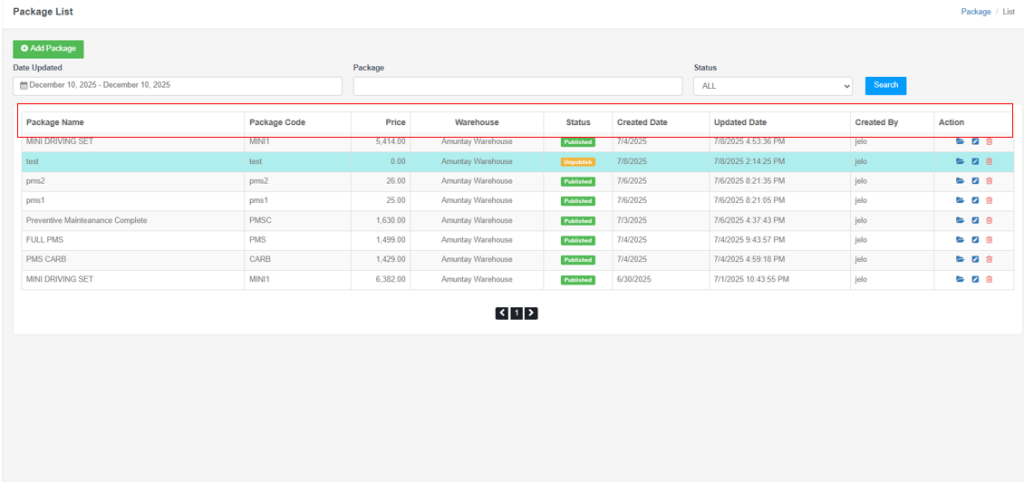Open the Status dropdown set to ALL
This screenshot has width=1024, height=482.
click(x=772, y=86)
